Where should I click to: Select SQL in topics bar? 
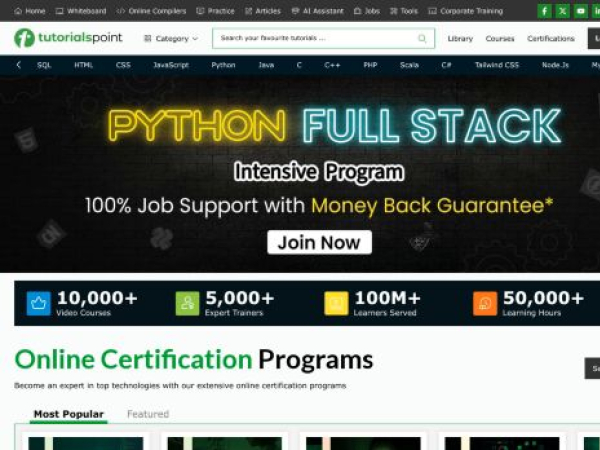click(44, 65)
